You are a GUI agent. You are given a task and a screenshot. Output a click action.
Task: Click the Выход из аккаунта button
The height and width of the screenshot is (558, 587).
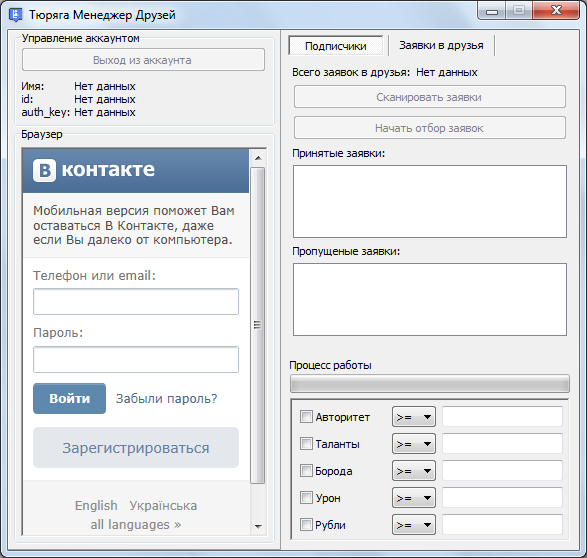pyautogui.click(x=143, y=60)
